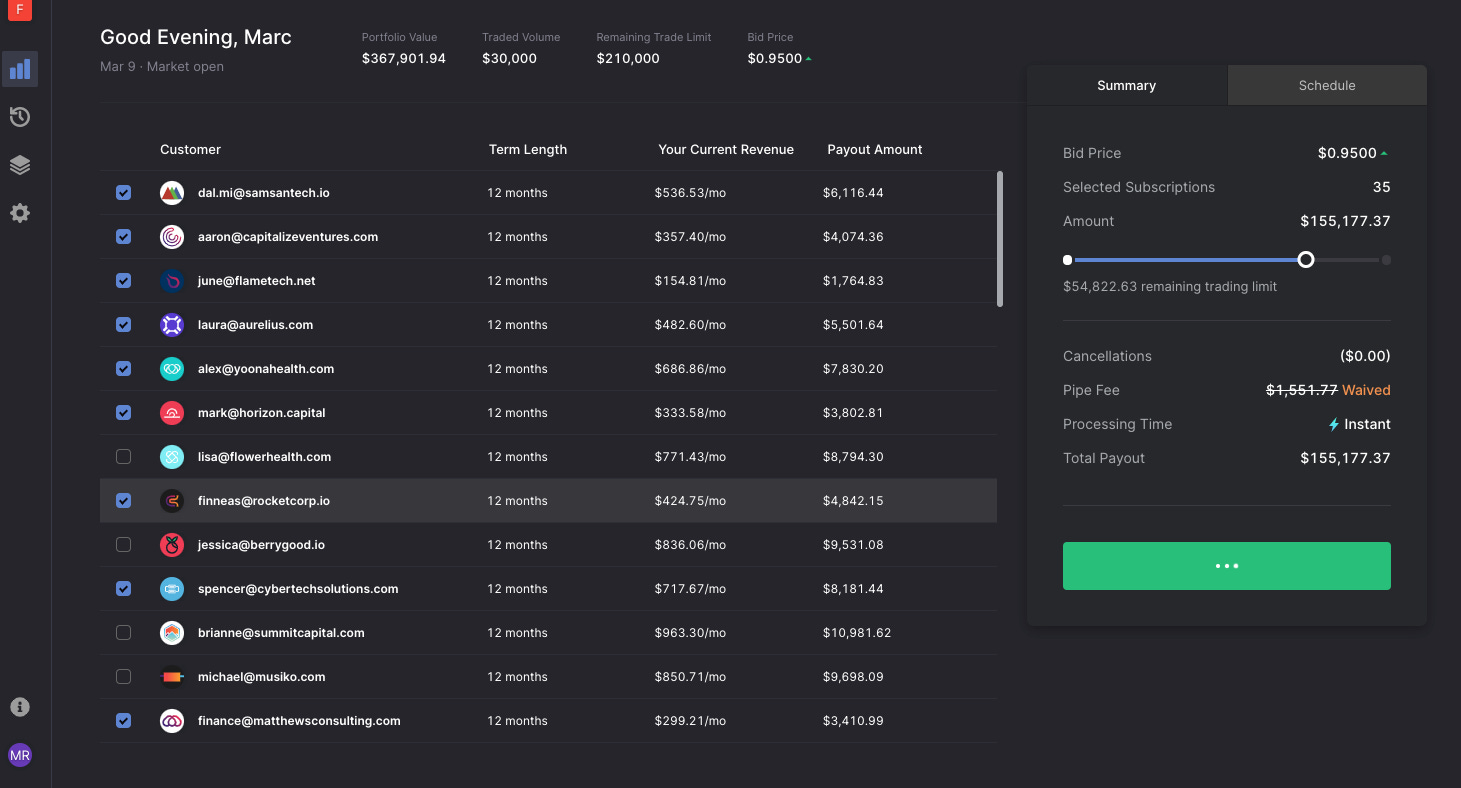Expand the Bid Price chevron in Summary panel
This screenshot has width=1461, height=788.
tap(1383, 152)
